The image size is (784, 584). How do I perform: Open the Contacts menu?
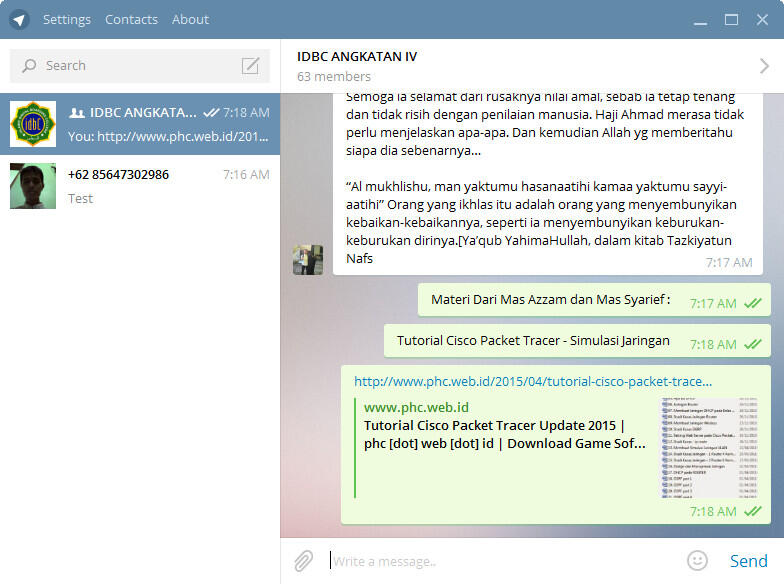coord(132,20)
